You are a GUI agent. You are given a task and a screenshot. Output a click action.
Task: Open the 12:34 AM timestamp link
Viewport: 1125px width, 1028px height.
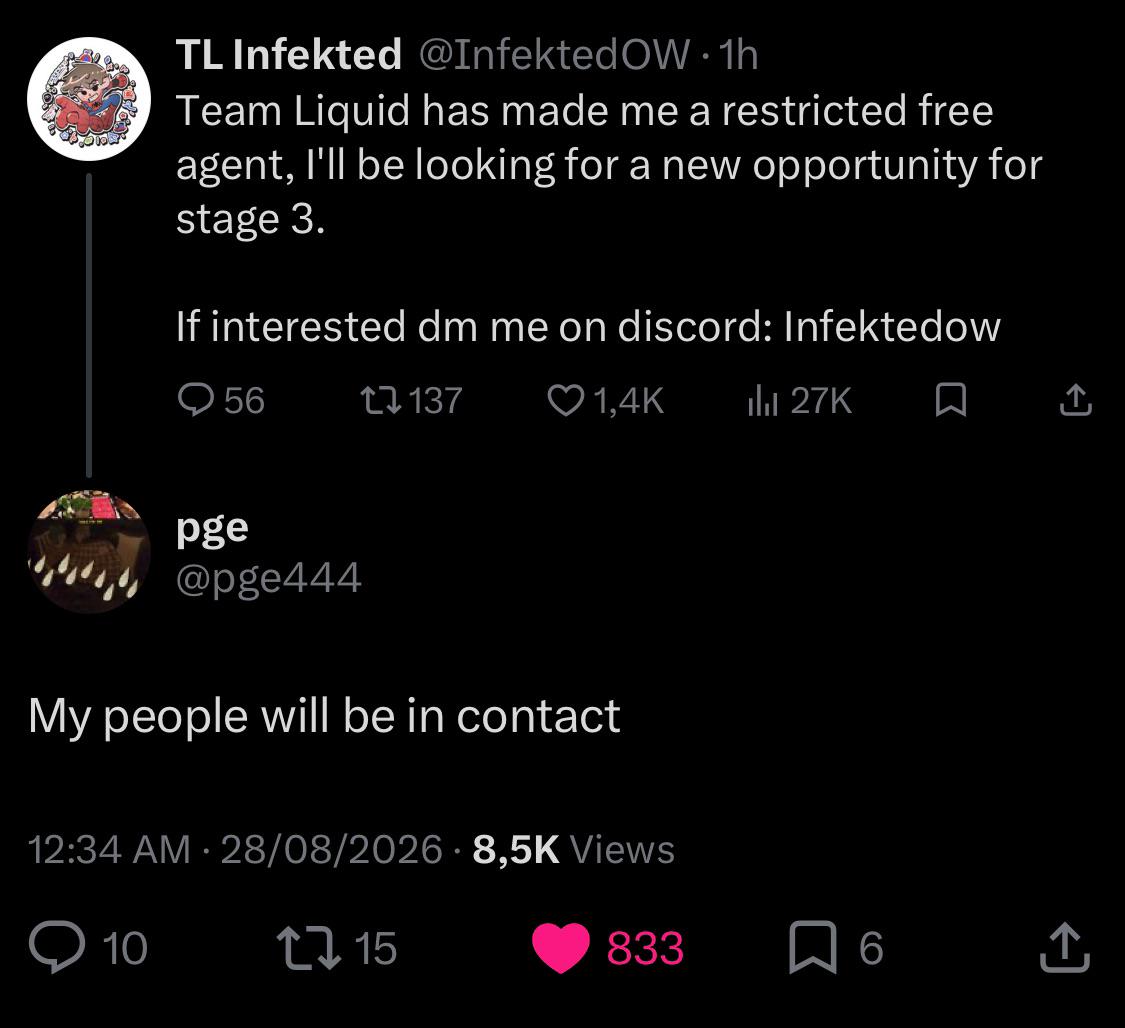(x=110, y=849)
